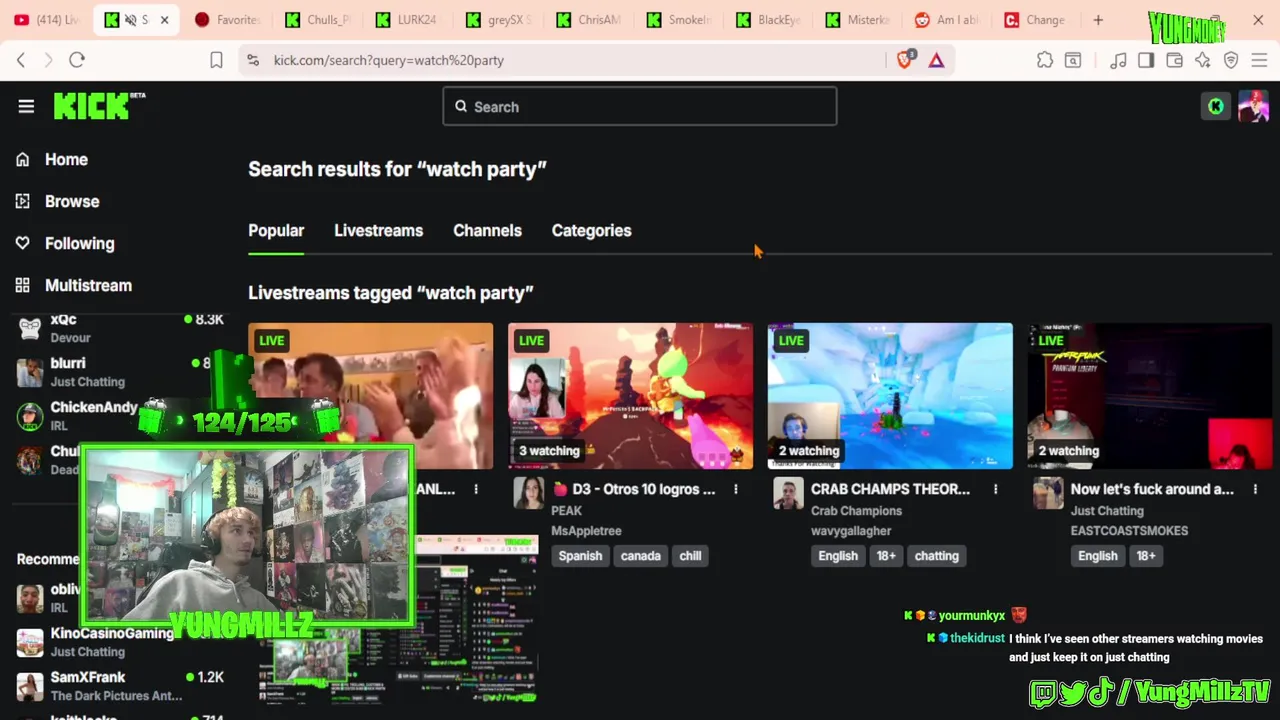1280x720 pixels.
Task: Switch to the 'Change' tab
Action: (1036, 20)
